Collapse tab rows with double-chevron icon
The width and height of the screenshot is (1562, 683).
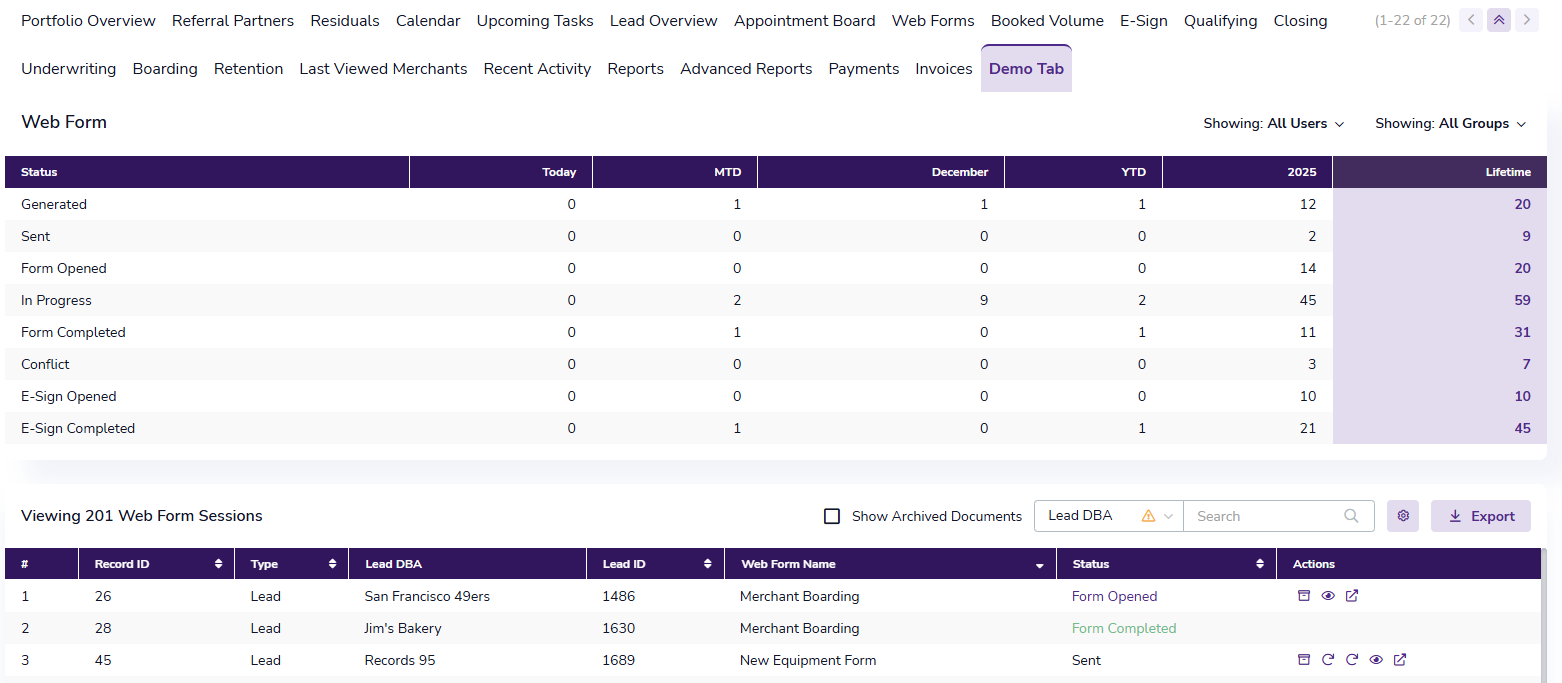coord(1498,20)
